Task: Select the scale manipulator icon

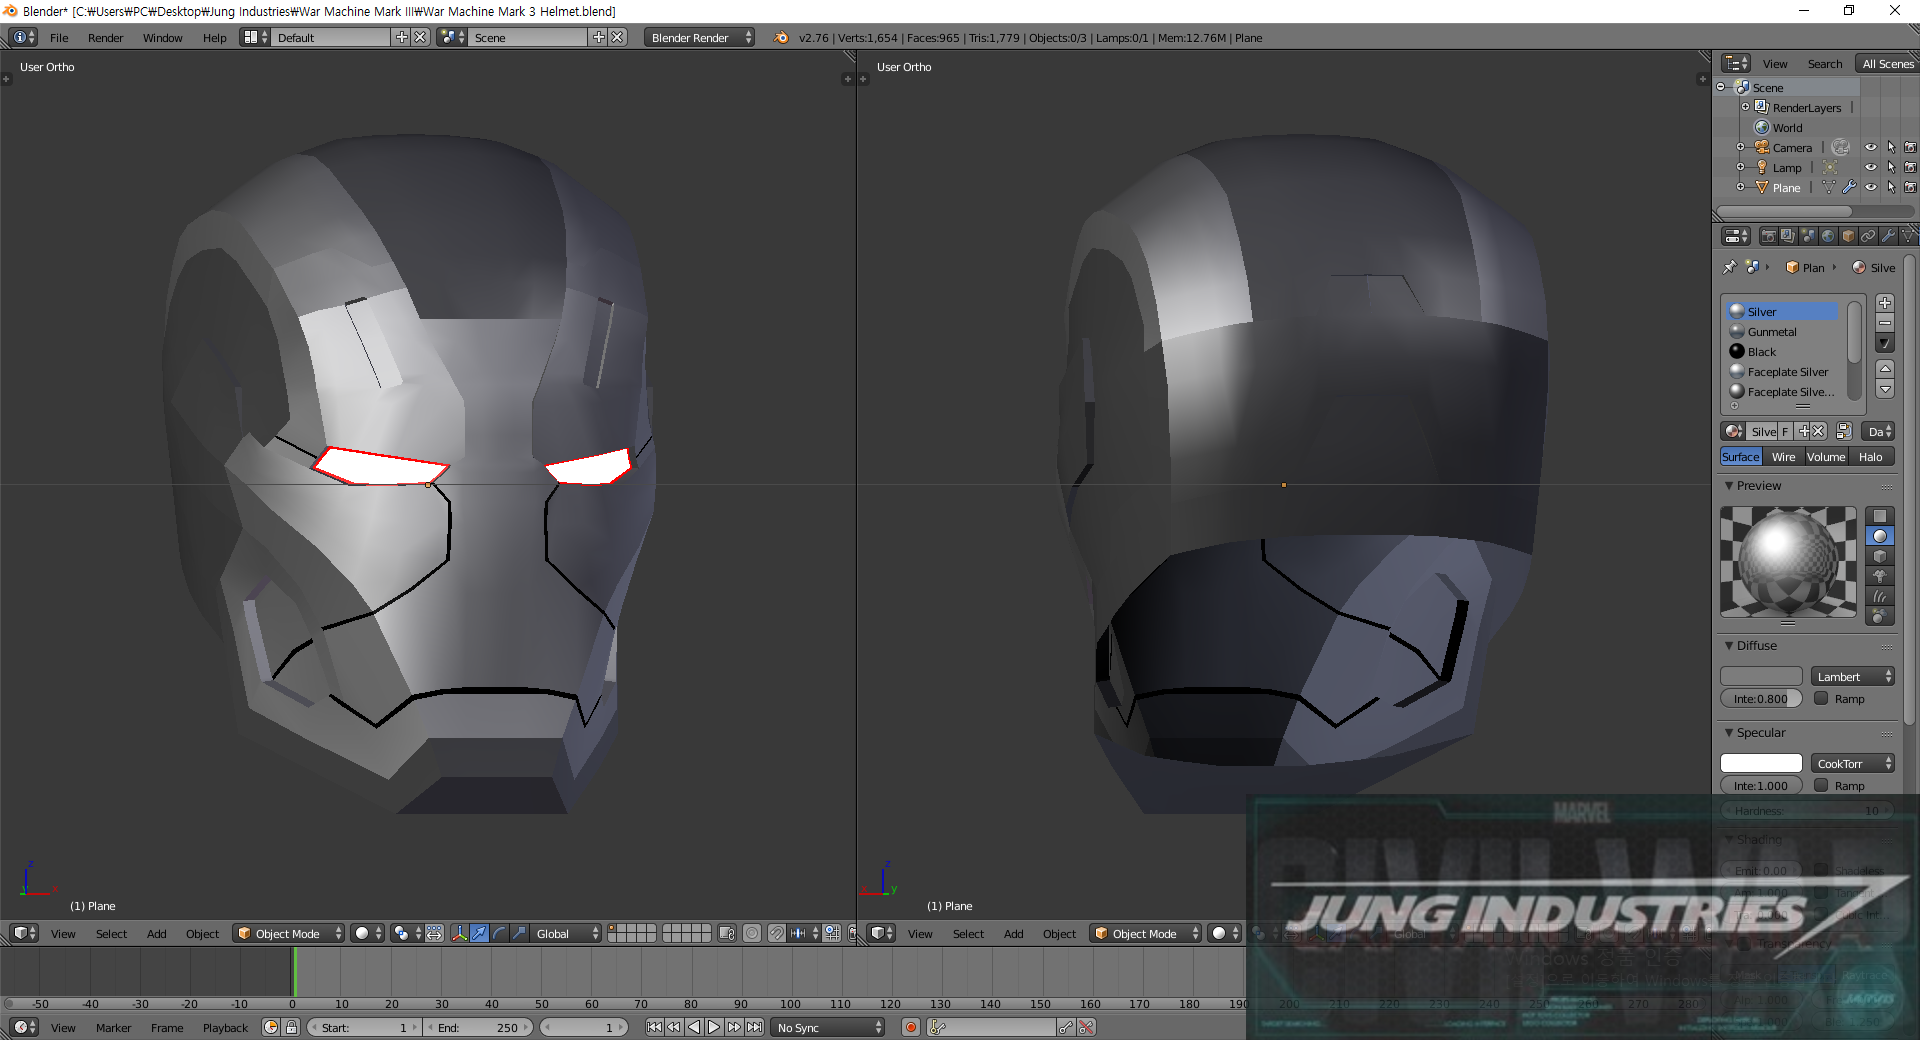Action: coord(519,933)
